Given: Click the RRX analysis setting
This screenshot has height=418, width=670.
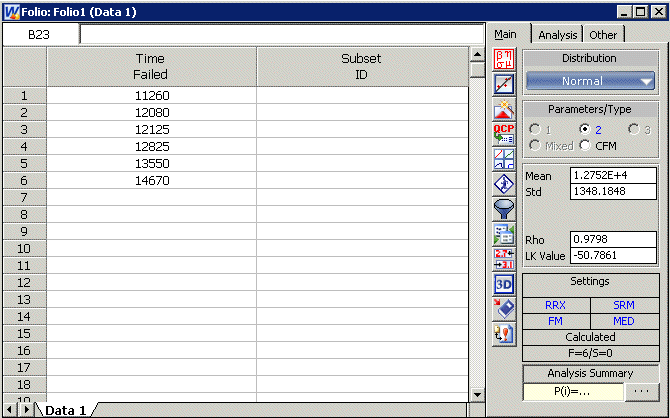Looking at the screenshot, I should pyautogui.click(x=555, y=305).
